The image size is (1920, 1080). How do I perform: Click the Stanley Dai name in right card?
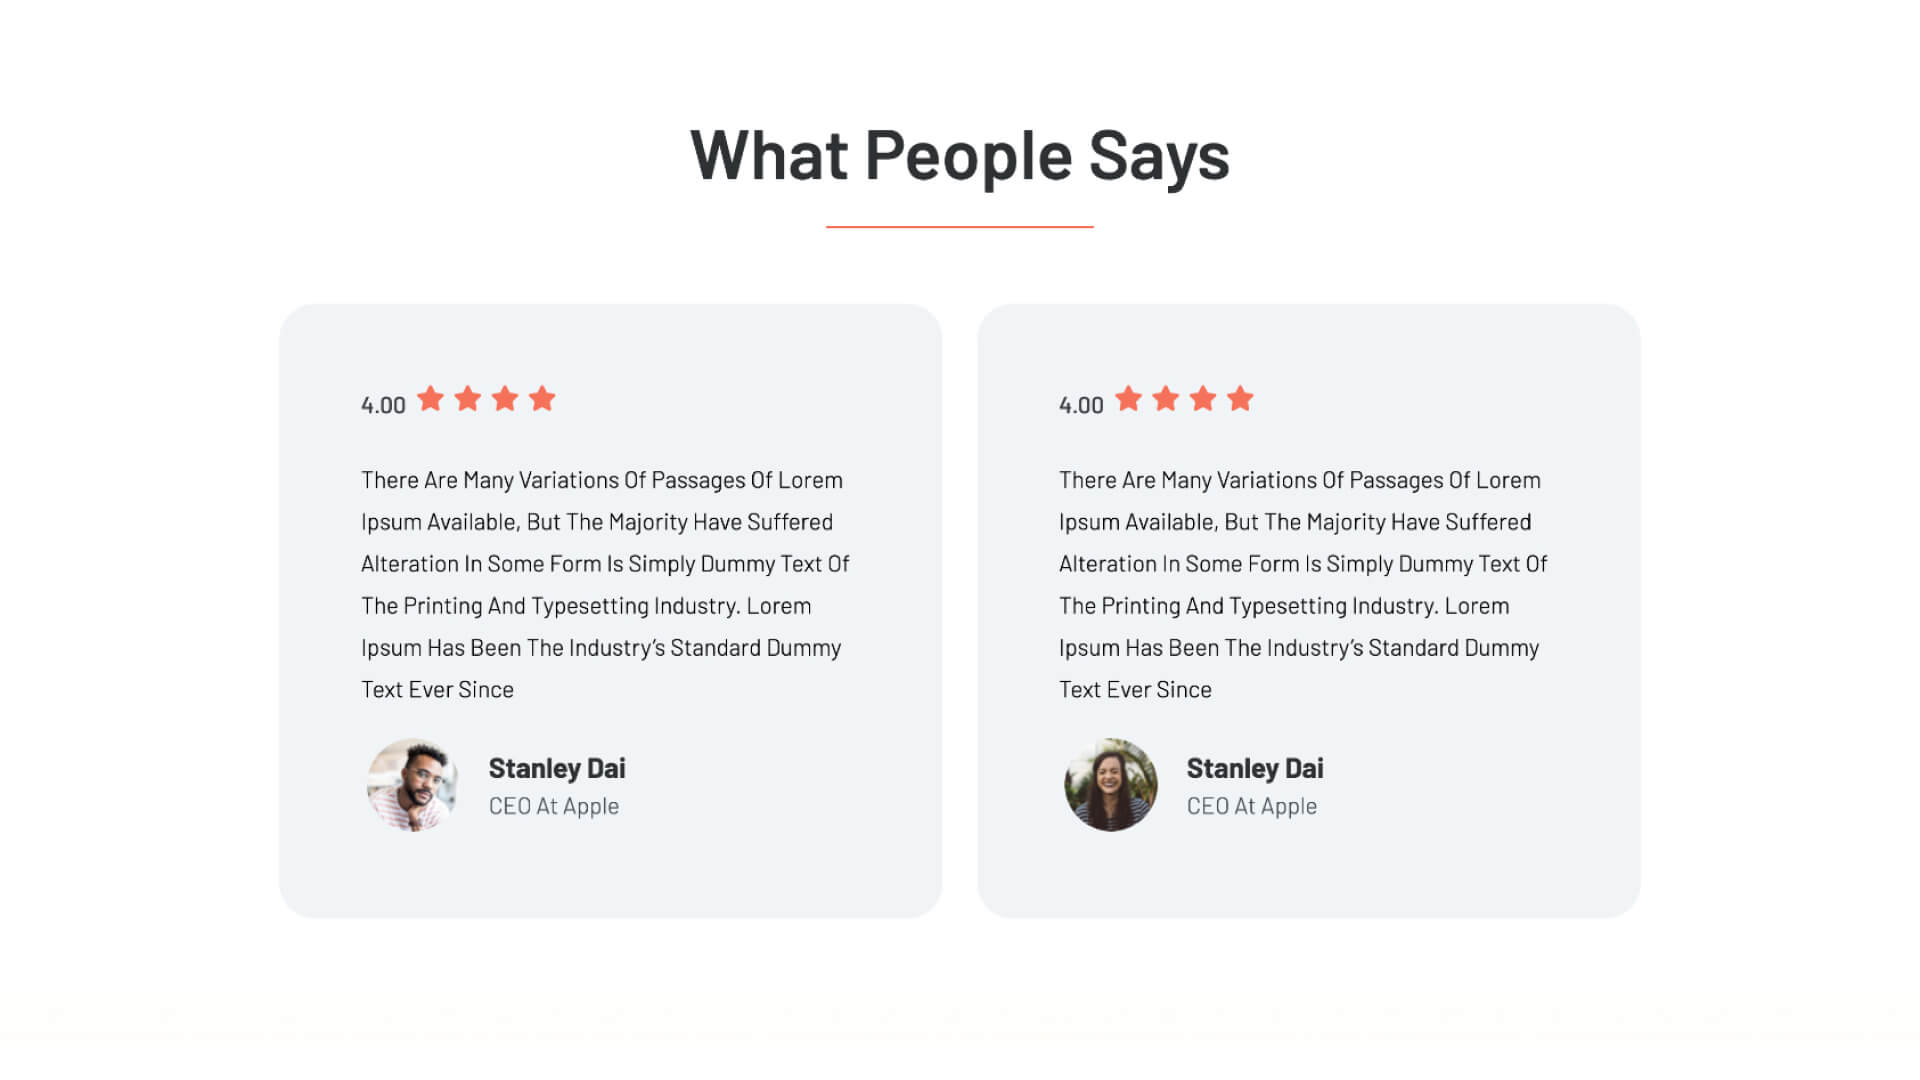click(x=1255, y=768)
